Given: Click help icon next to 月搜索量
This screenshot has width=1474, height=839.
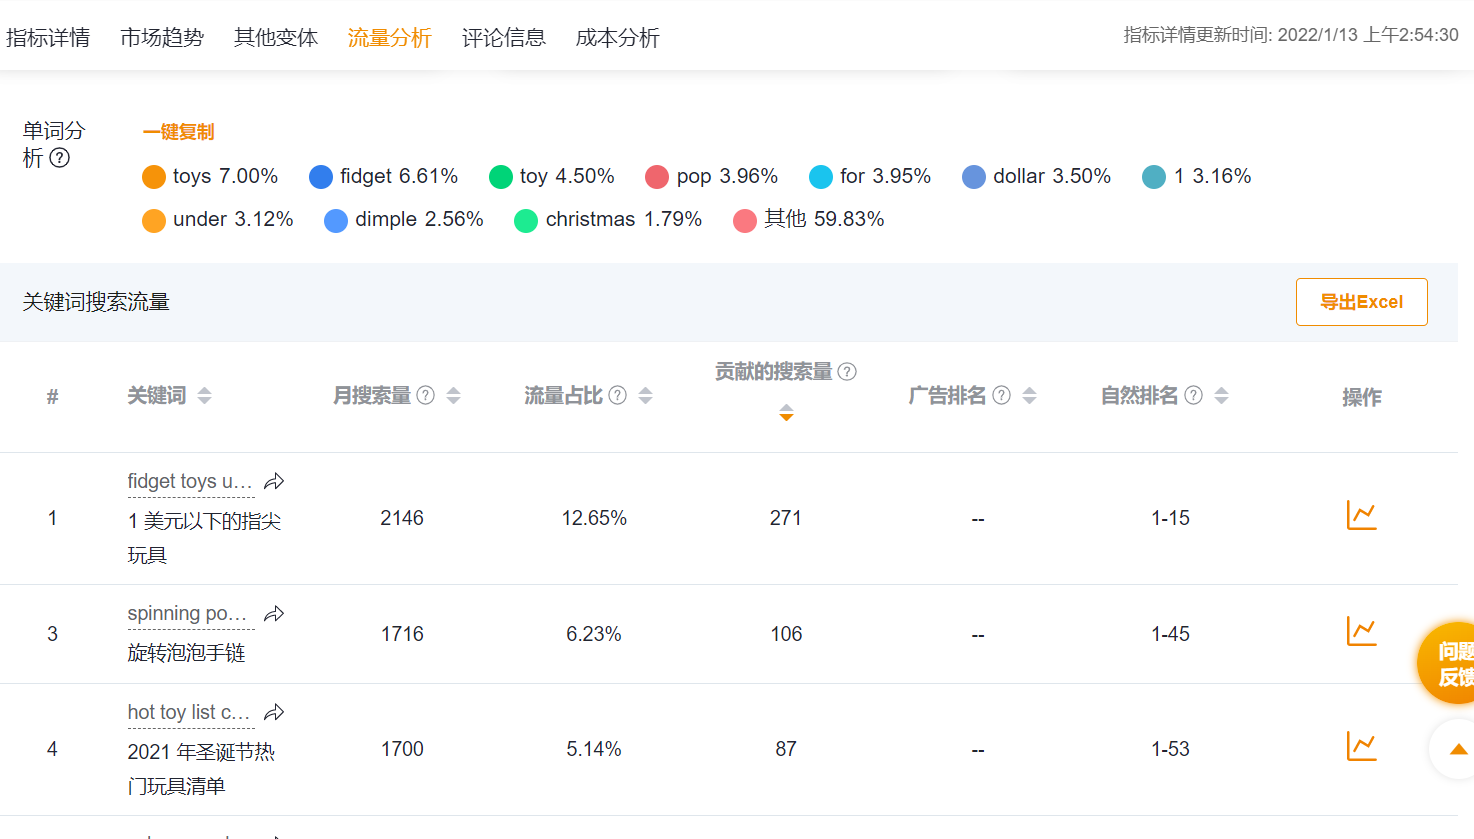Looking at the screenshot, I should pyautogui.click(x=426, y=396).
